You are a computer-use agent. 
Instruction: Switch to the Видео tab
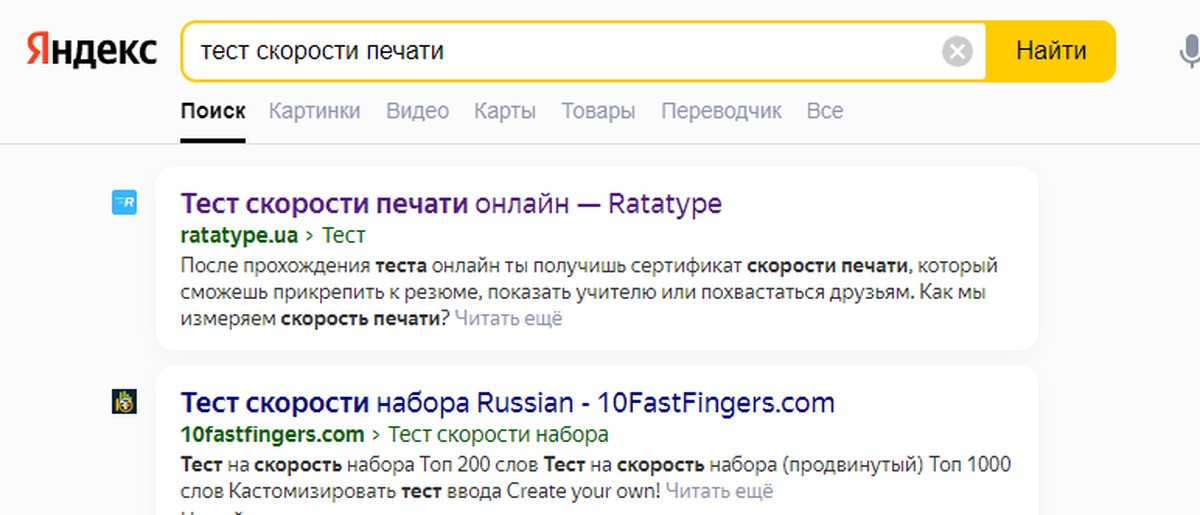tap(418, 111)
